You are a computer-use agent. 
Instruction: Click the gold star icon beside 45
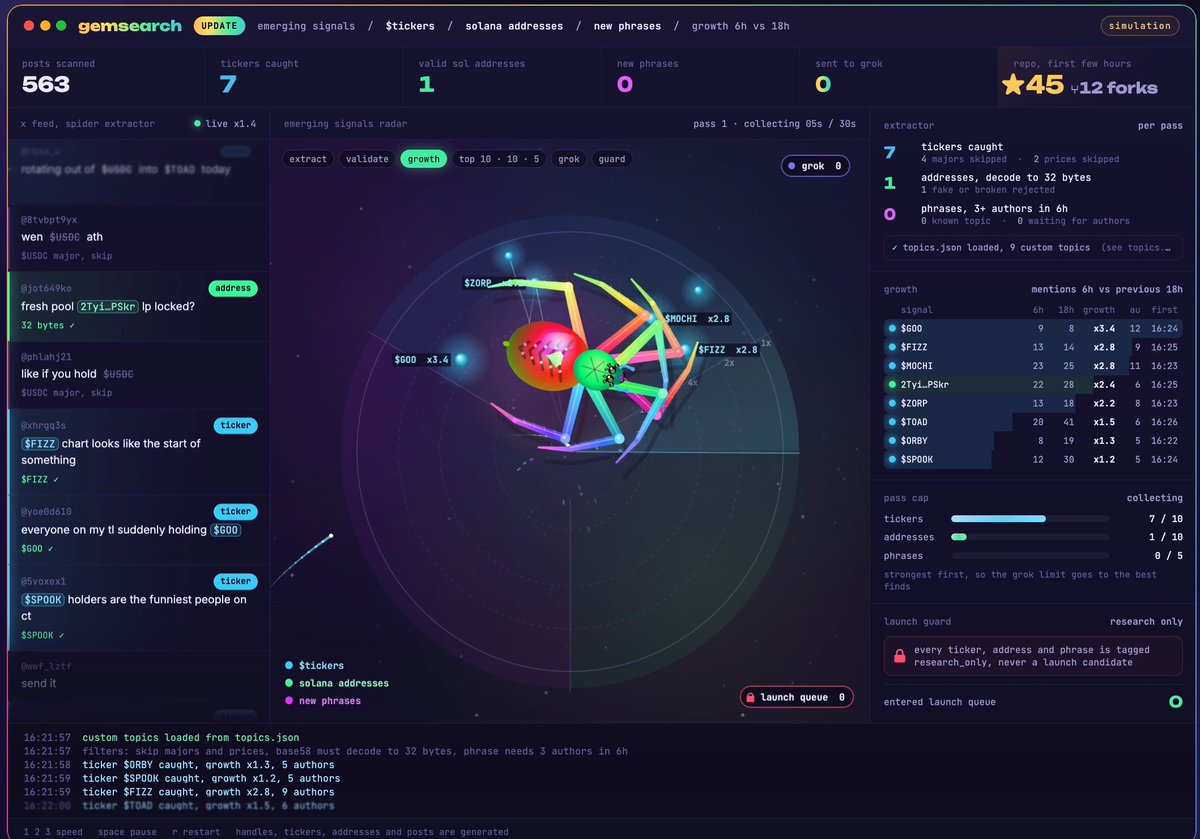1012,85
